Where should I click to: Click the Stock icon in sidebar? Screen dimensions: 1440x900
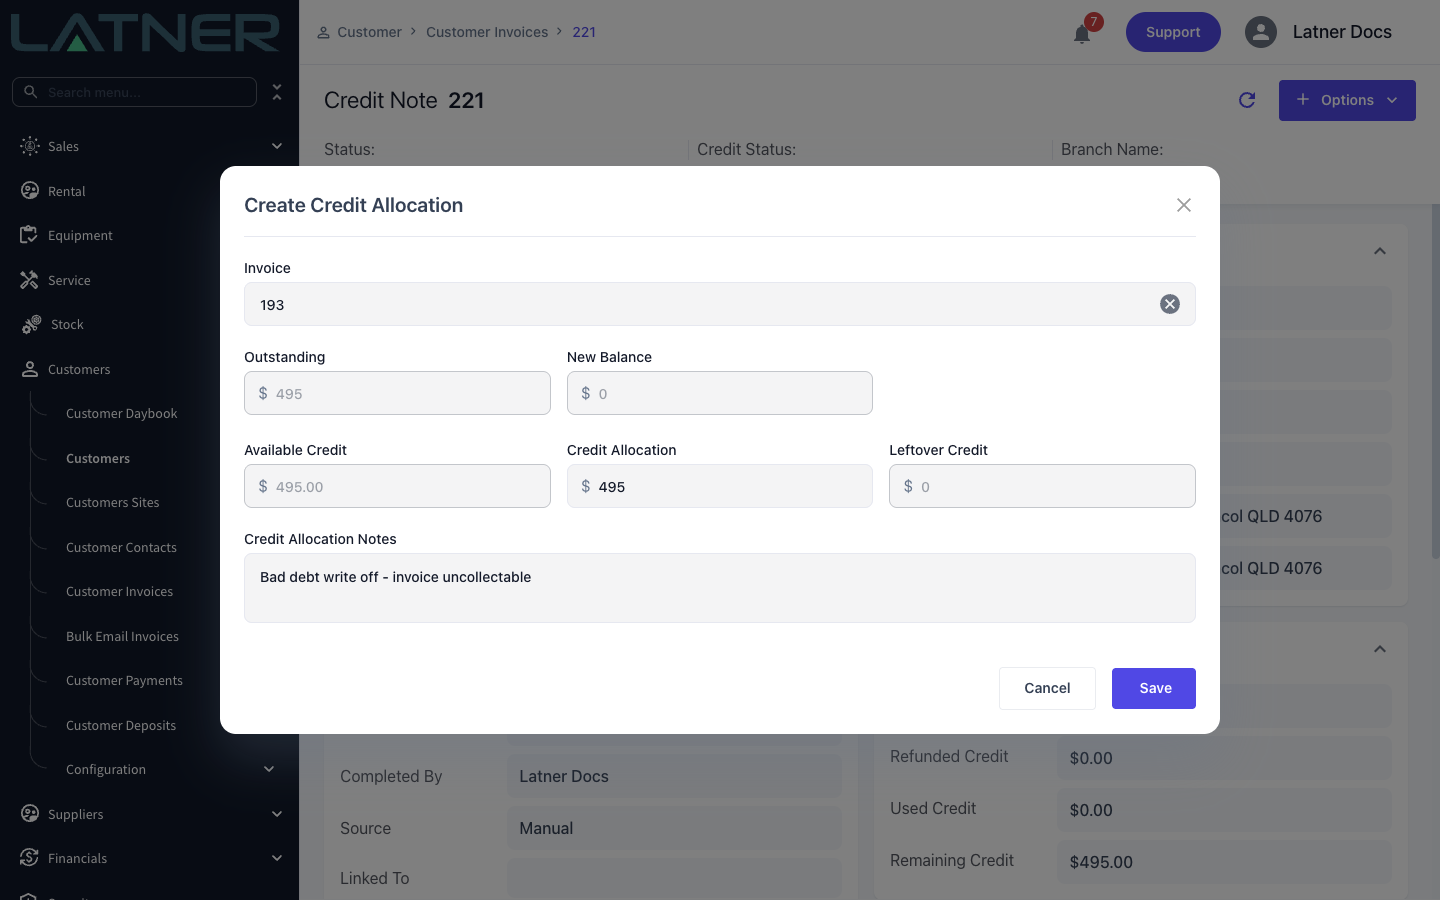click(31, 324)
